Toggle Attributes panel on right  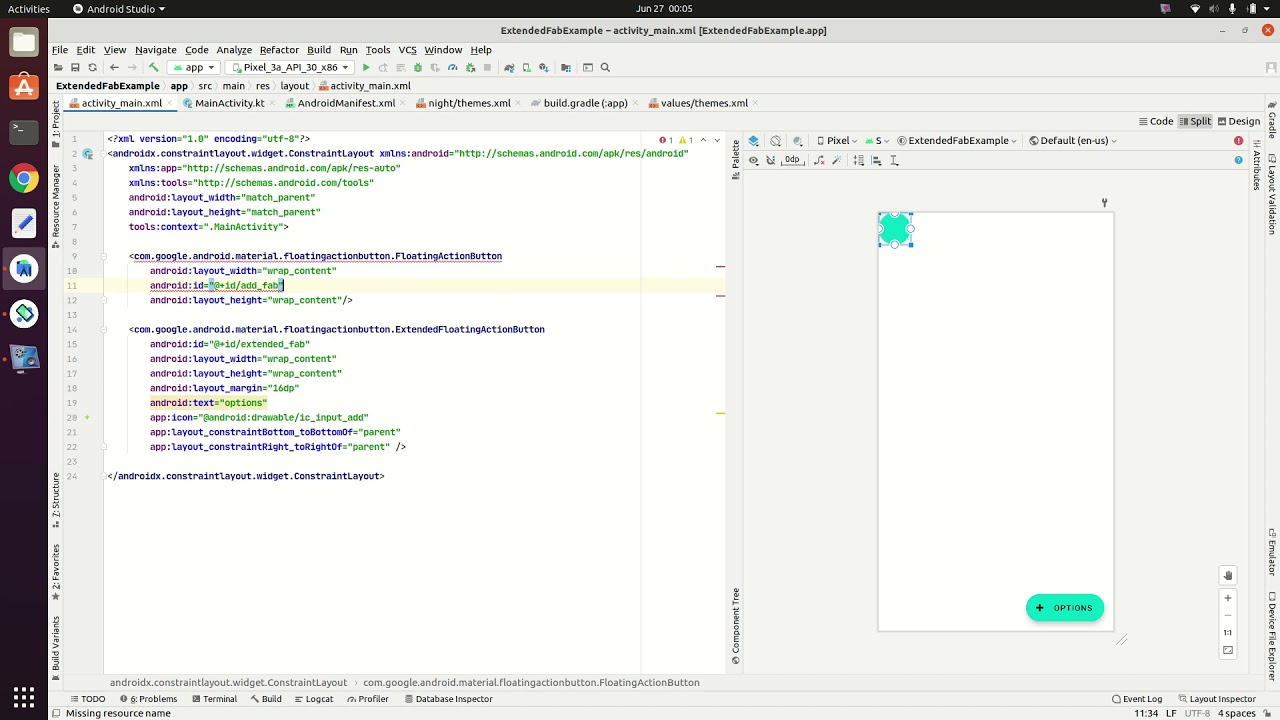tap(1256, 165)
